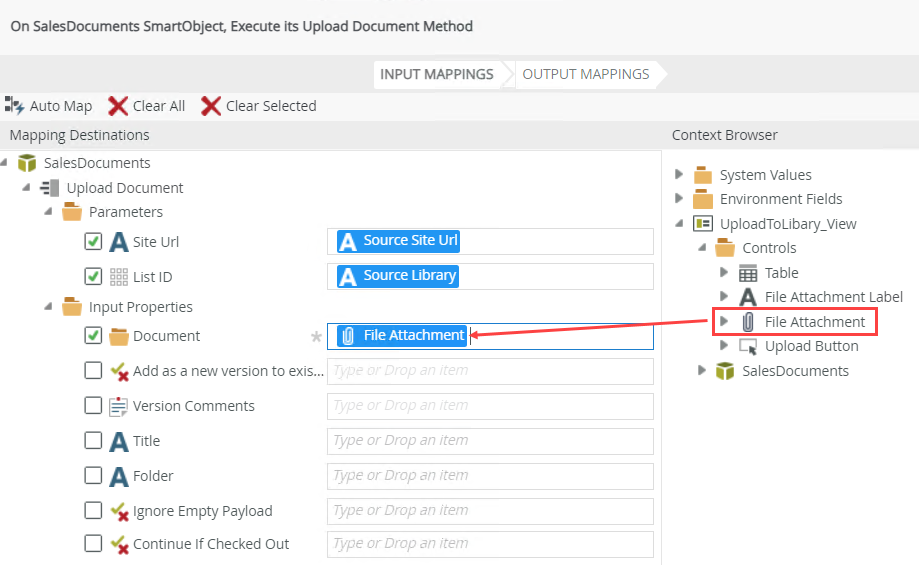919x565 pixels.
Task: Click the Table control icon
Action: [x=748, y=273]
